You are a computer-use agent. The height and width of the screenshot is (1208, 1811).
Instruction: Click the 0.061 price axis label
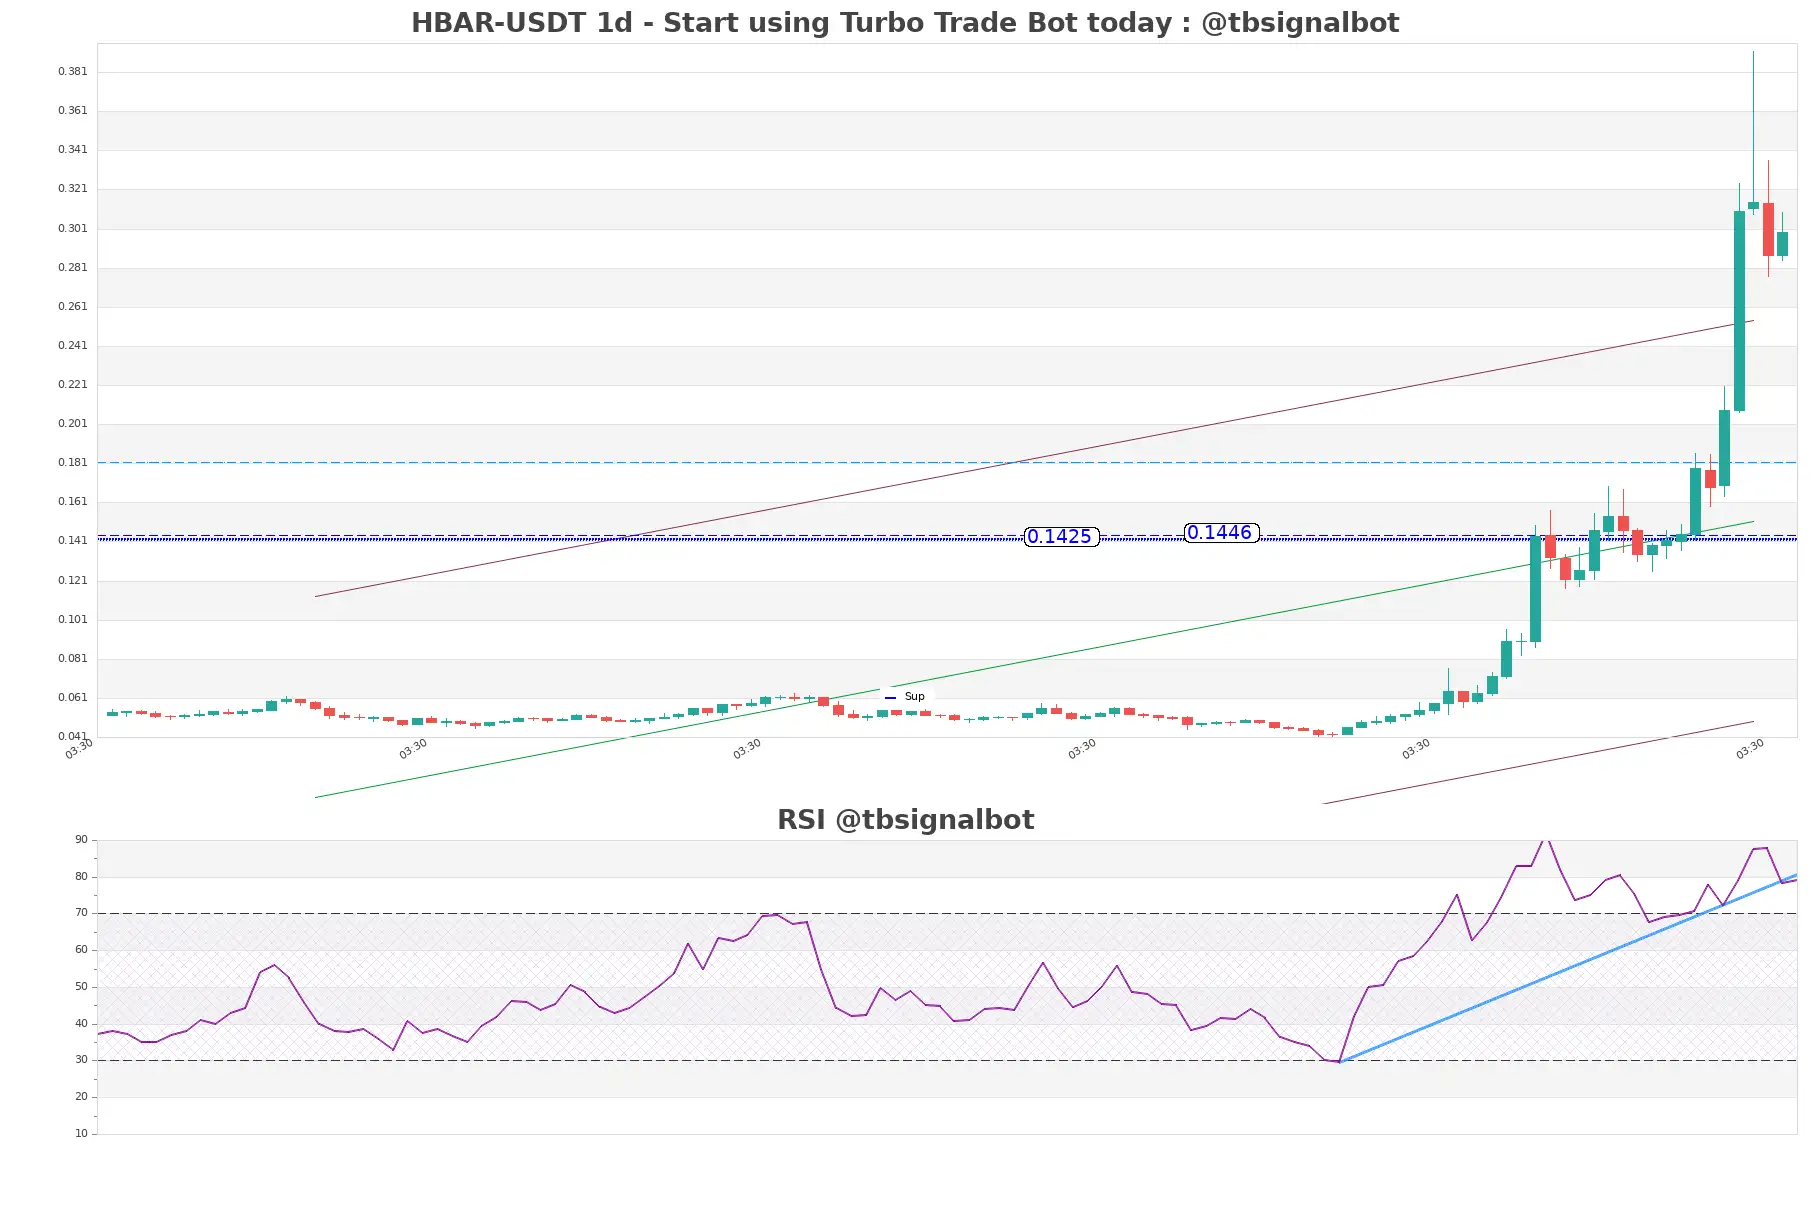point(72,697)
